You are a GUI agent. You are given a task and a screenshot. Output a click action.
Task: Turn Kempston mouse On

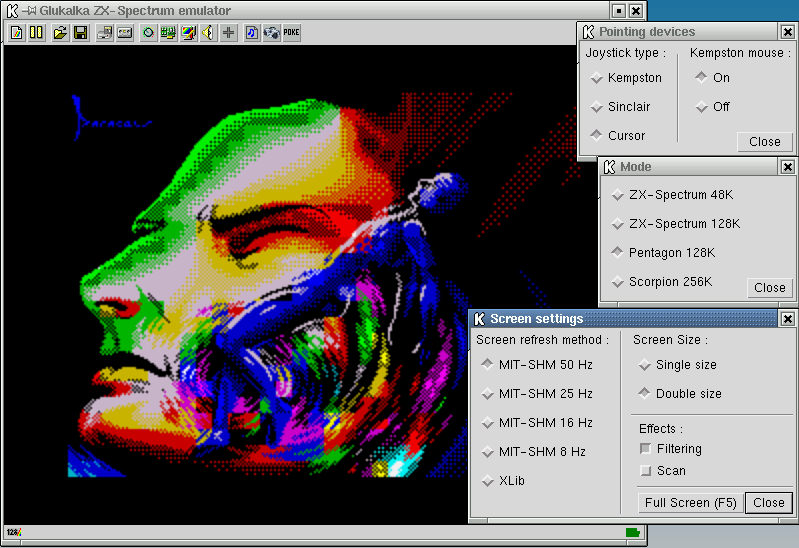point(712,78)
